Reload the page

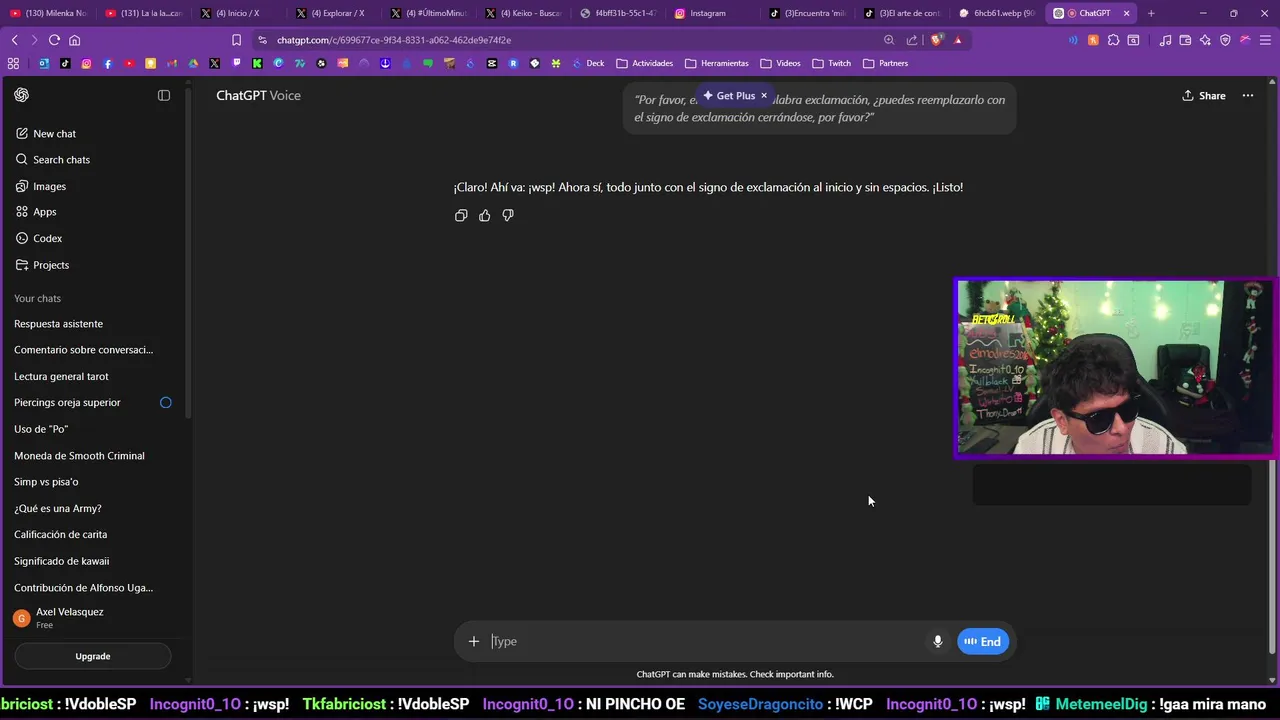coord(54,40)
